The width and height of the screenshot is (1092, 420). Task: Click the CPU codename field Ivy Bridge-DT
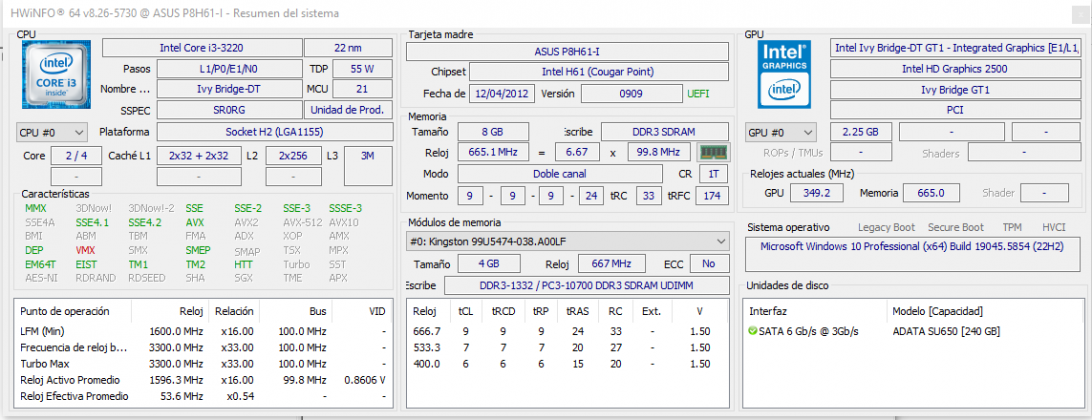pyautogui.click(x=228, y=89)
